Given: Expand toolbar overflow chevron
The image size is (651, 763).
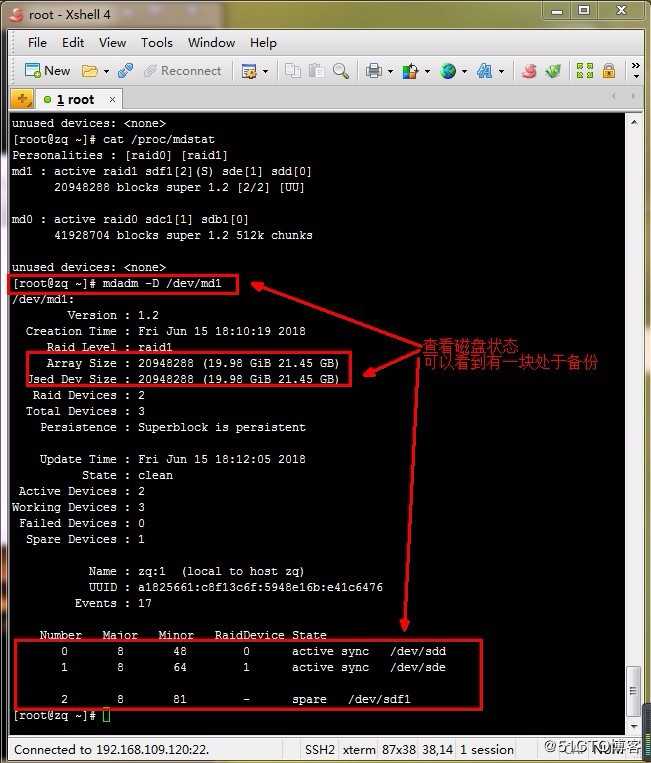Looking at the screenshot, I should coord(635,70).
